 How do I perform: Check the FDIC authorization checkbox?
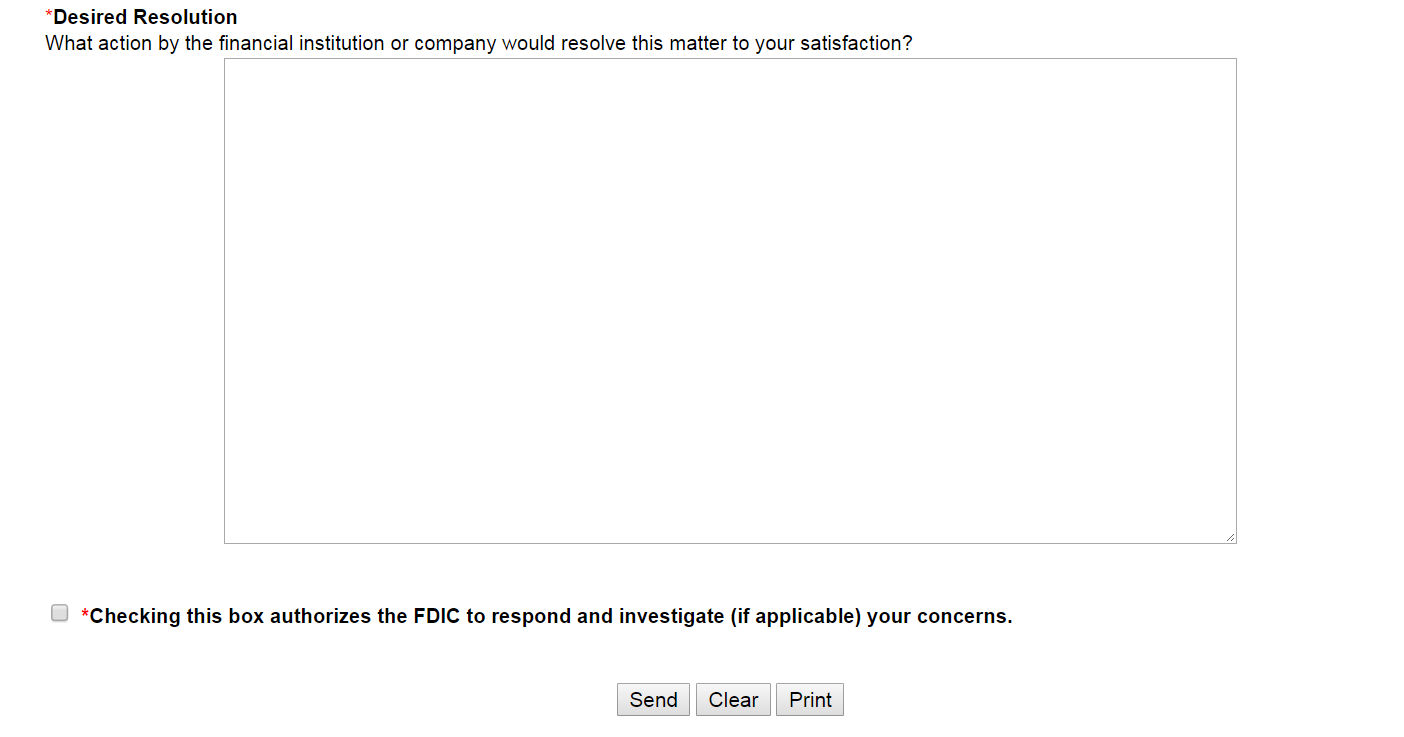(x=60, y=613)
